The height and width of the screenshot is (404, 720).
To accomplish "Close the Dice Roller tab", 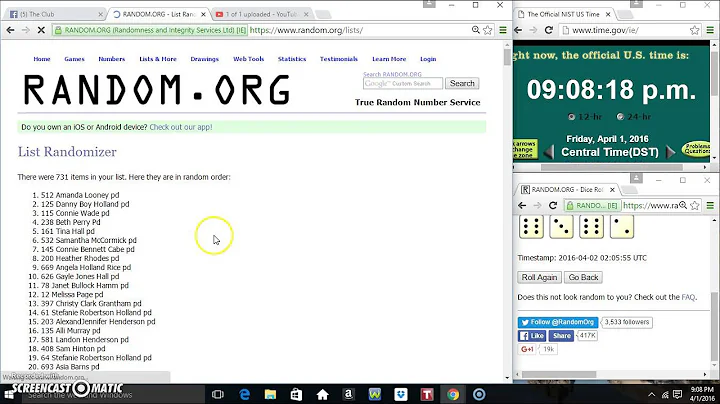I will point(612,190).
